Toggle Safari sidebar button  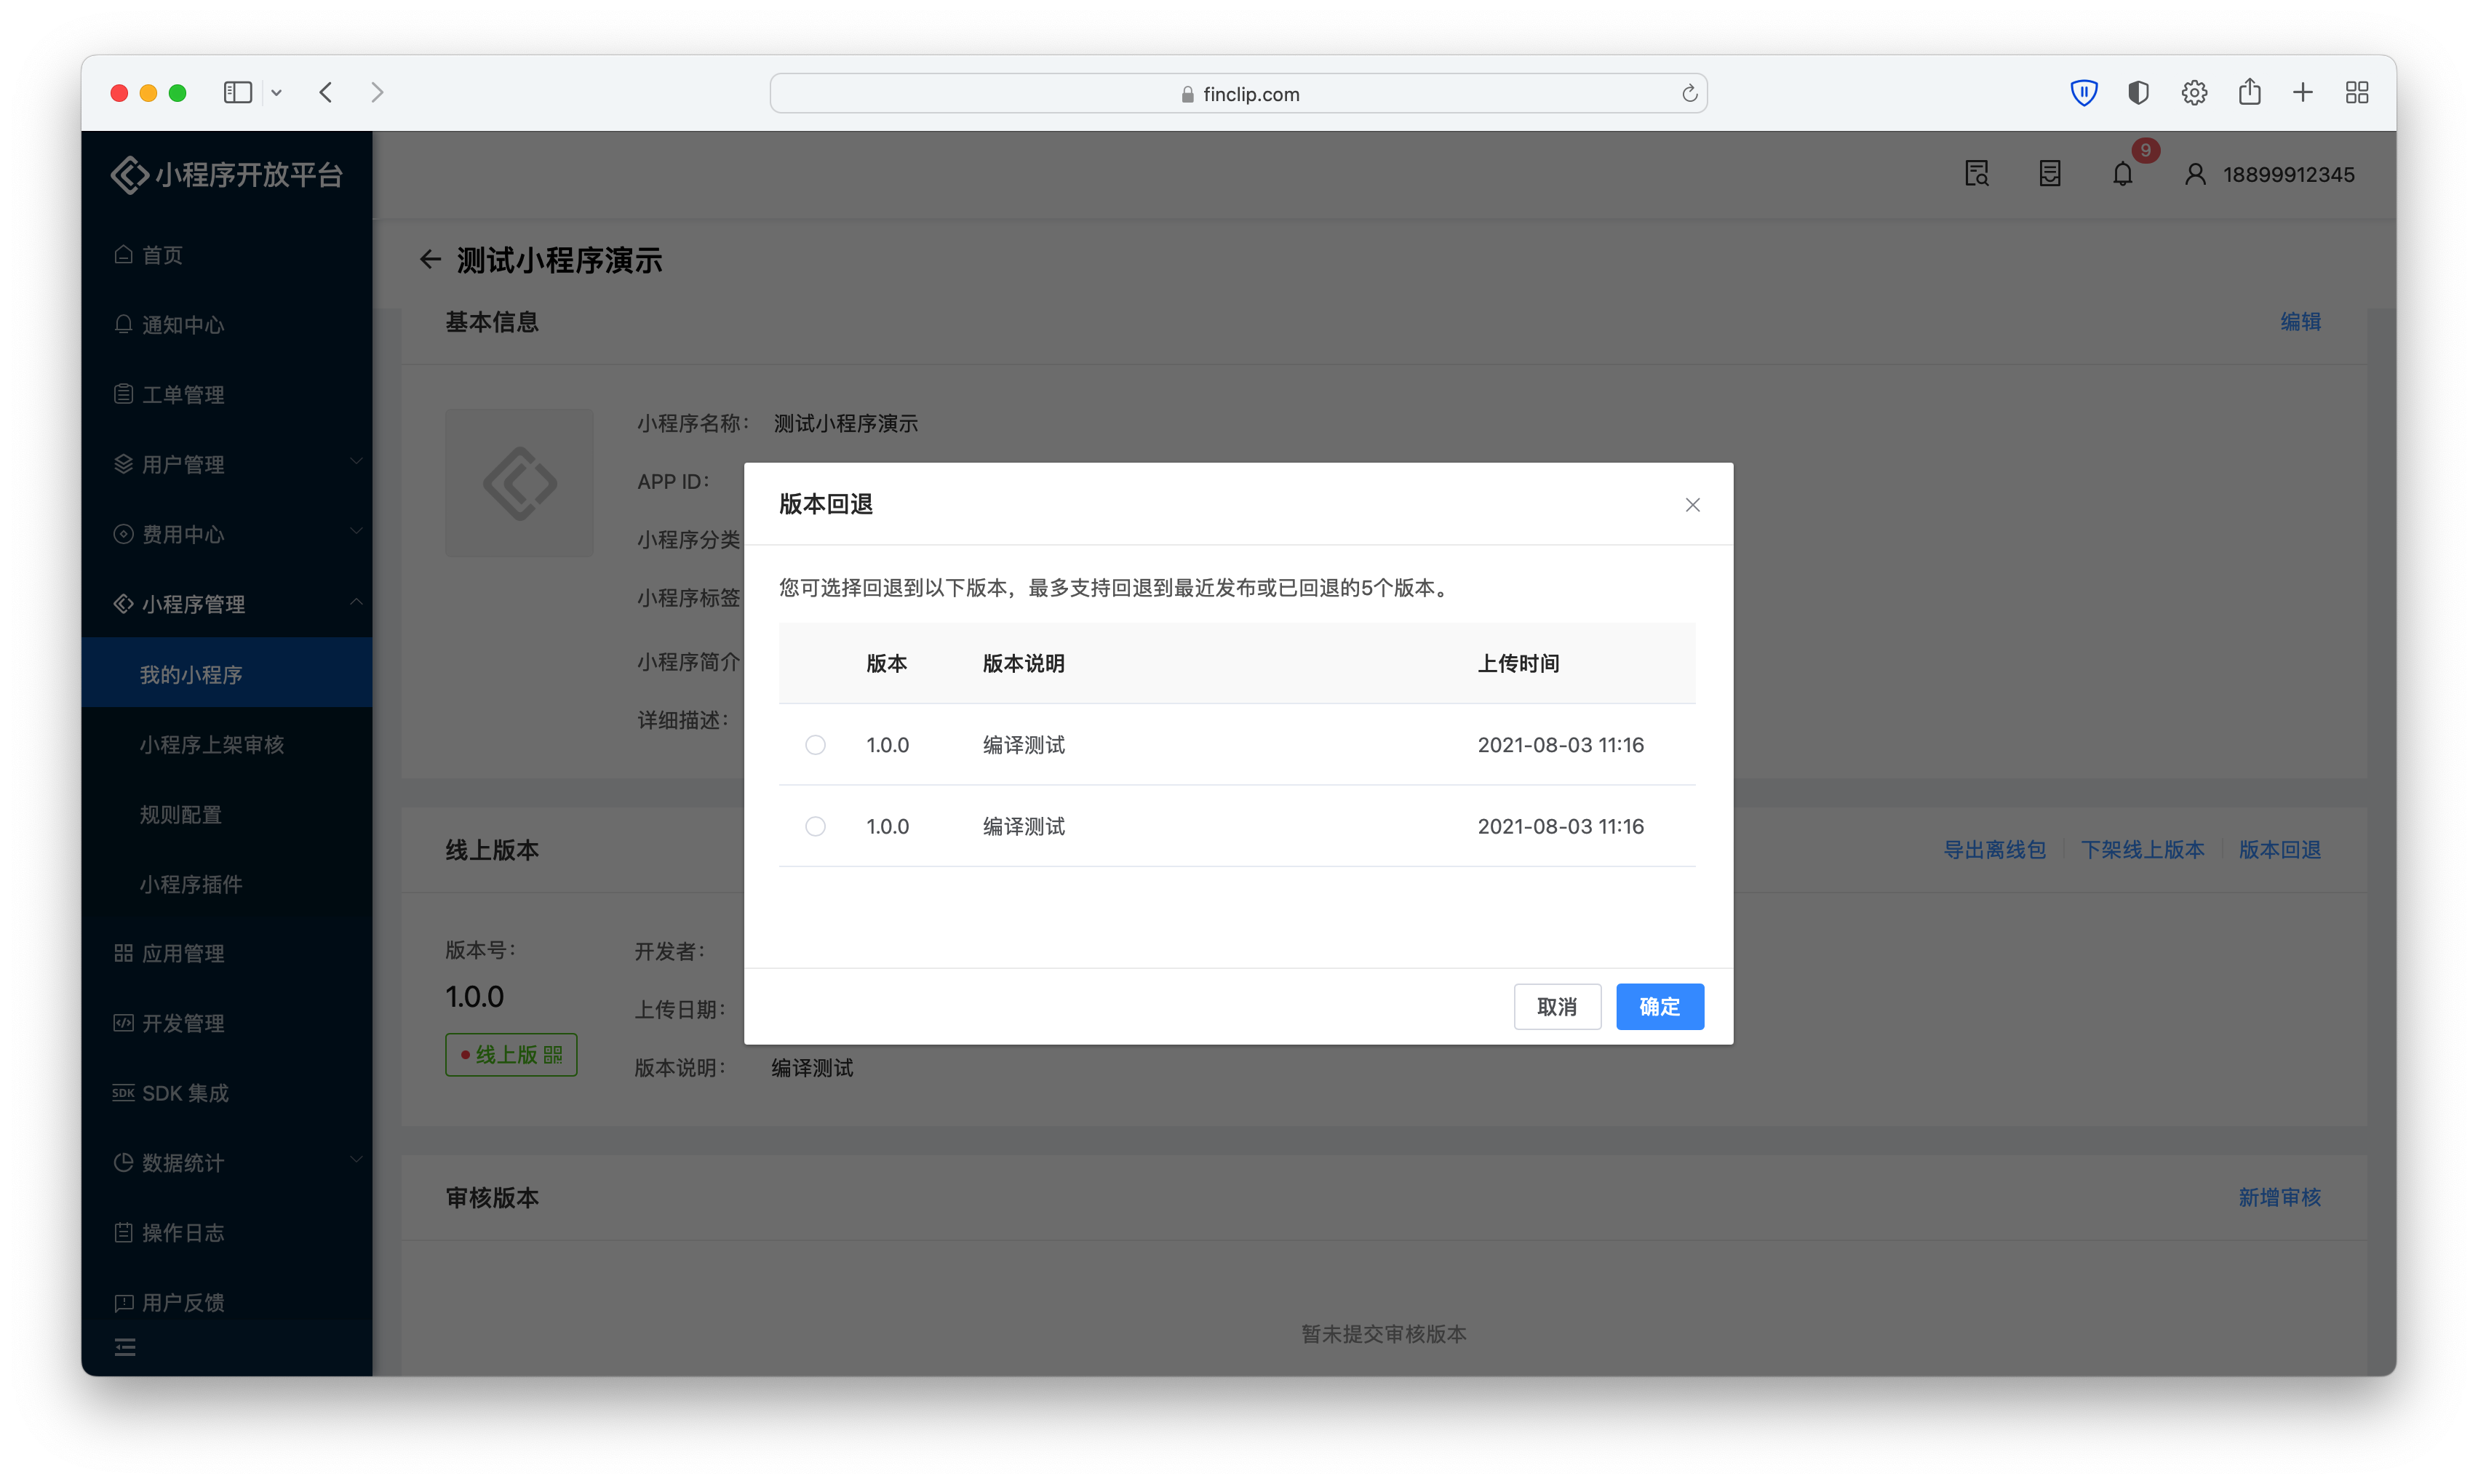[237, 93]
